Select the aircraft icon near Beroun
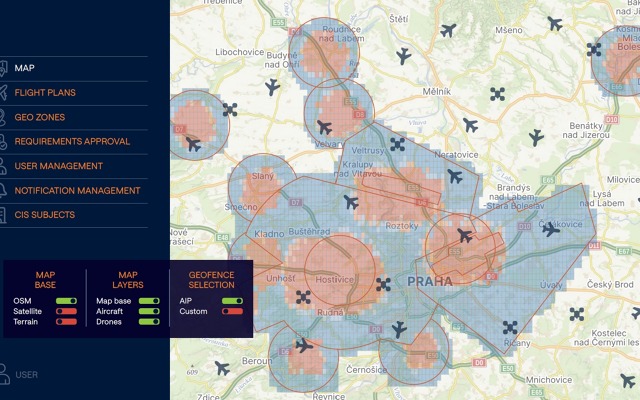This screenshot has height=400, width=640. [222, 368]
